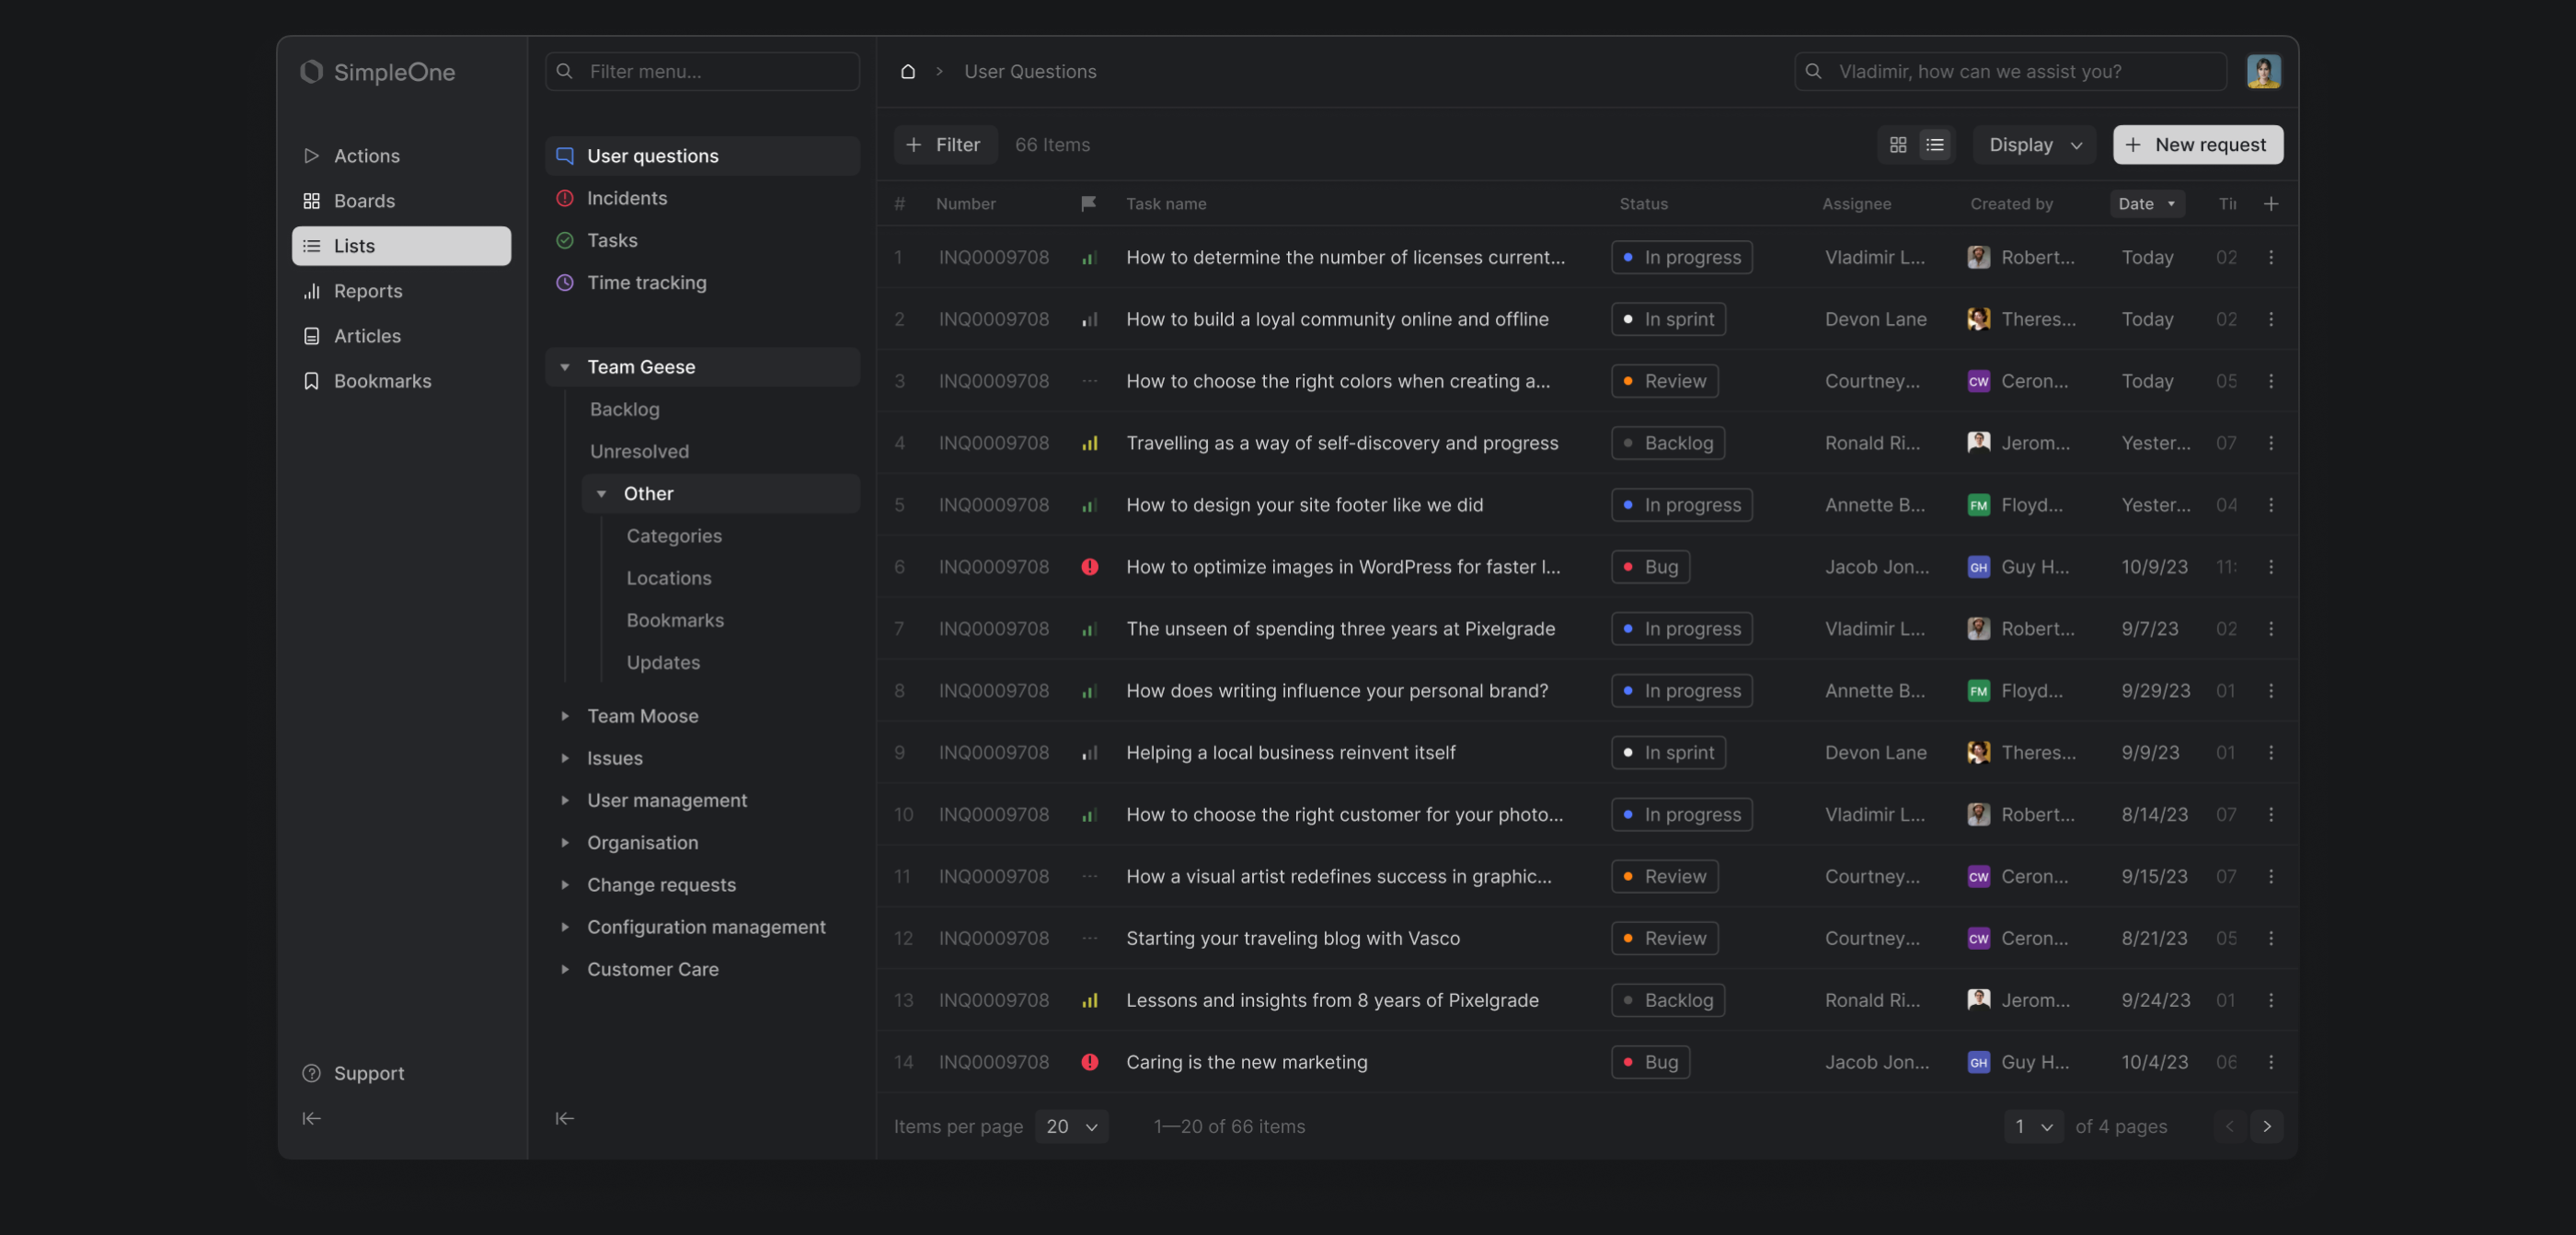Open items per page dropdown
2576x1235 pixels.
point(1071,1126)
